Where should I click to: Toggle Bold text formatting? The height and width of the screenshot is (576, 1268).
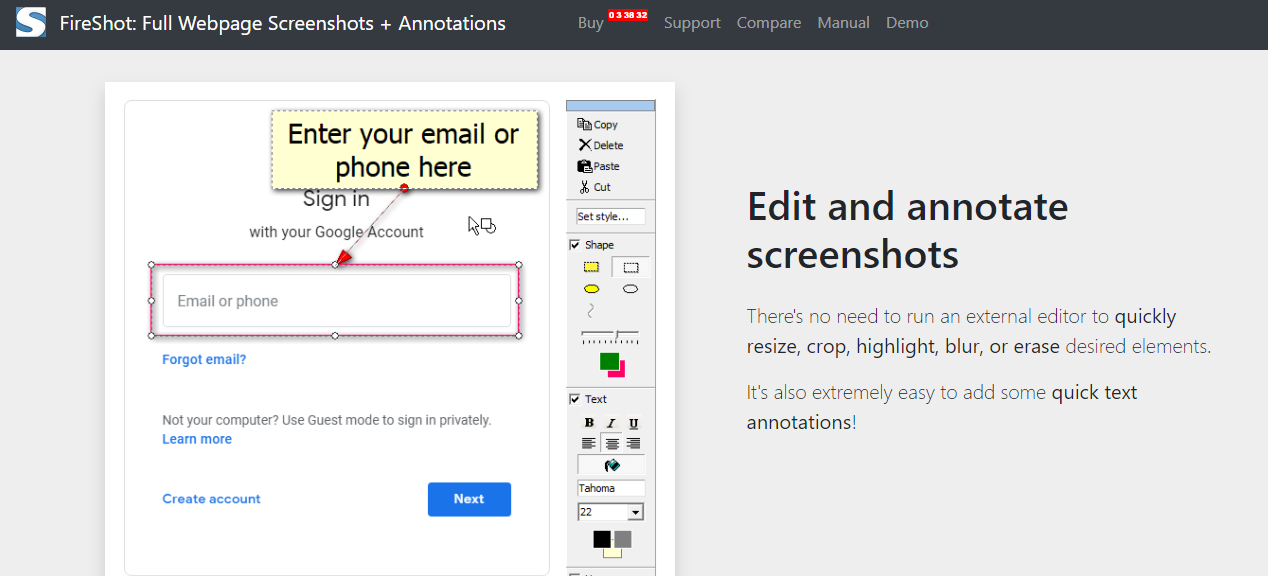[x=589, y=423]
